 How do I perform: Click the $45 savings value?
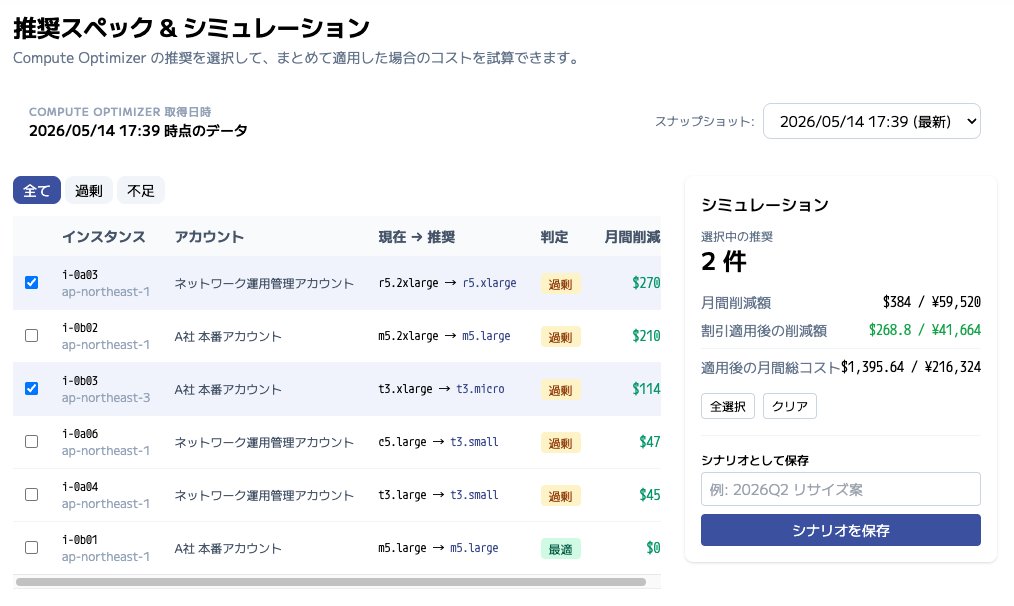click(650, 495)
